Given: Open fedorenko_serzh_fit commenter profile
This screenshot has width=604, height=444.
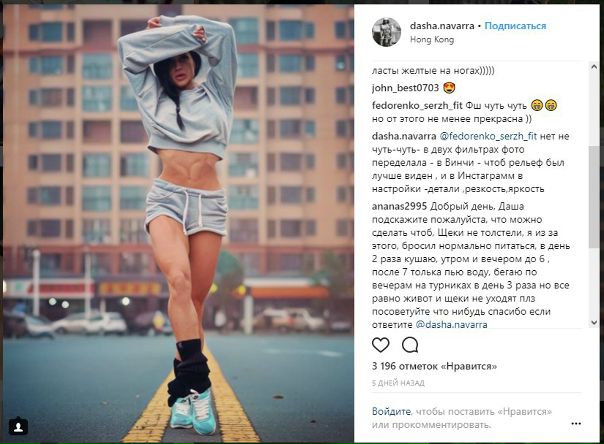Looking at the screenshot, I should point(417,105).
